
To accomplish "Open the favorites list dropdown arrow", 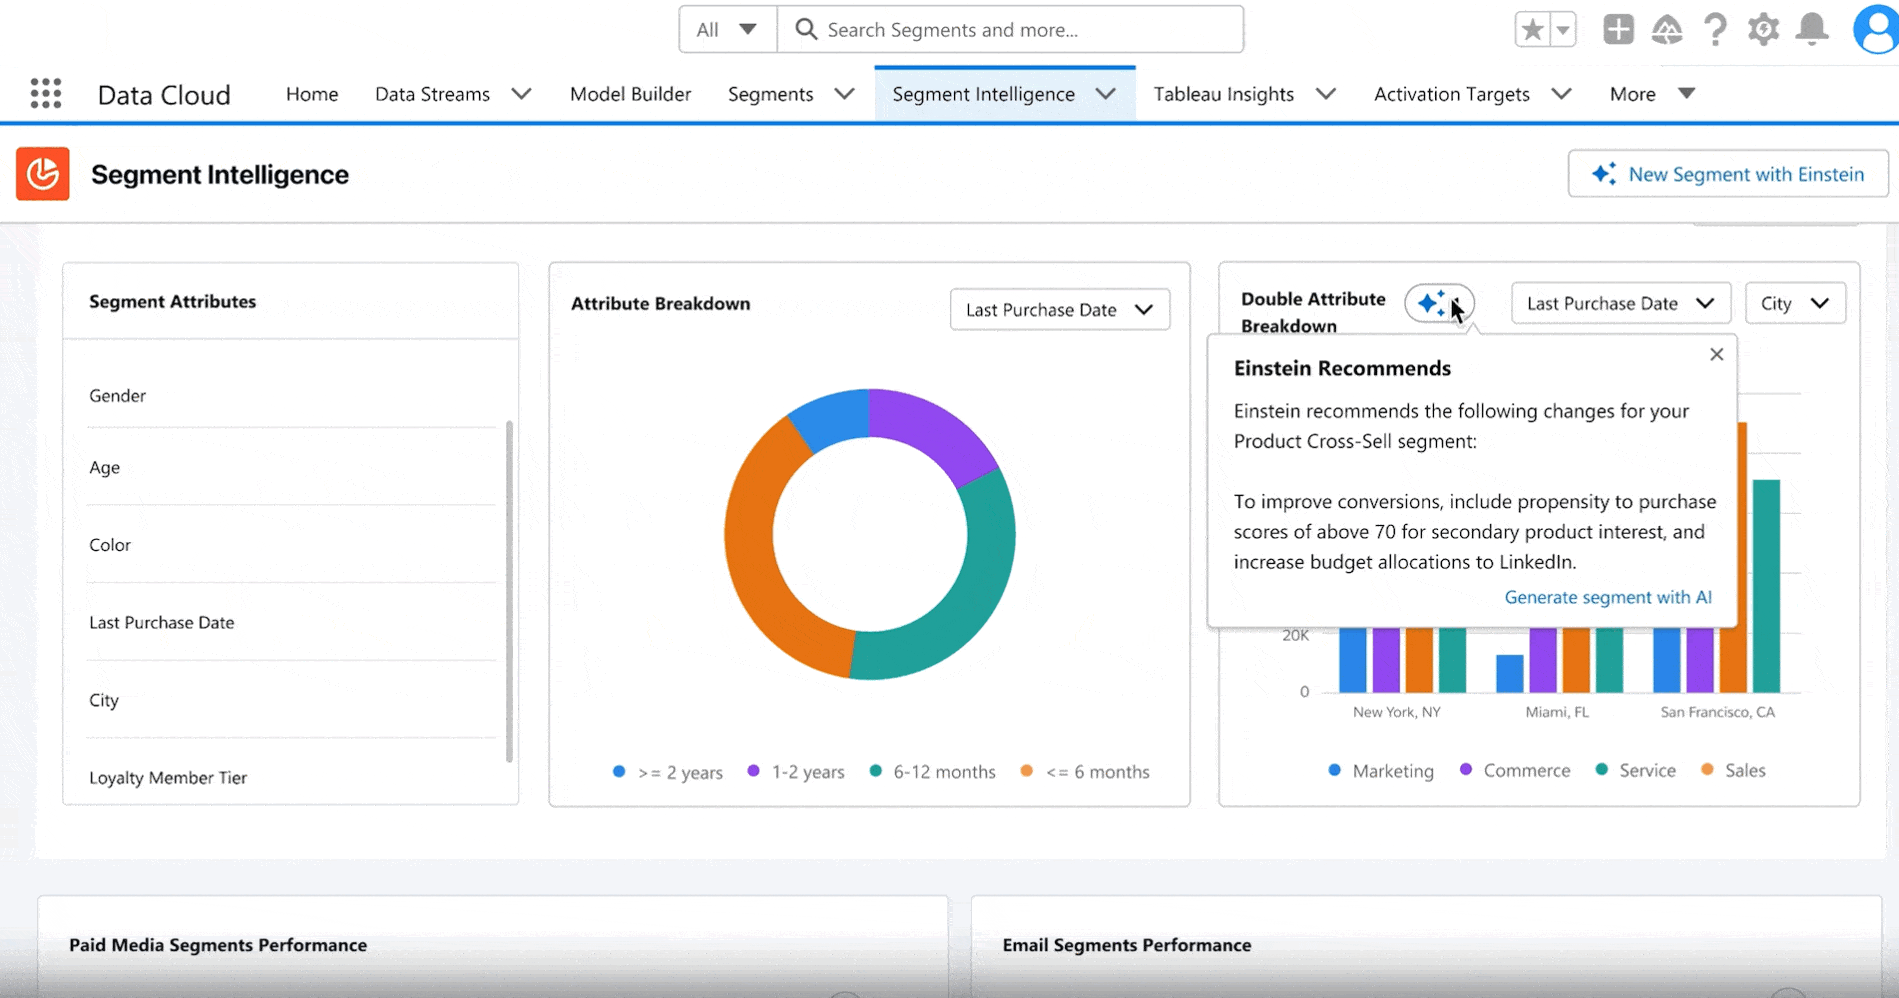I will [x=1562, y=30].
